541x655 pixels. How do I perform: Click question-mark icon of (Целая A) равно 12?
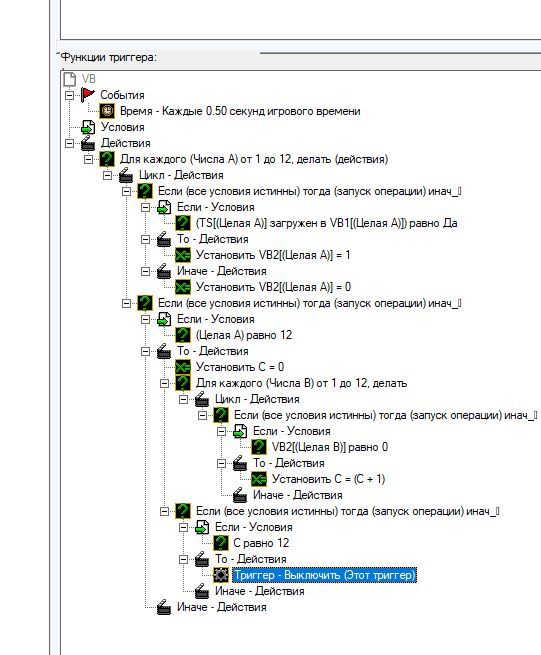(183, 335)
